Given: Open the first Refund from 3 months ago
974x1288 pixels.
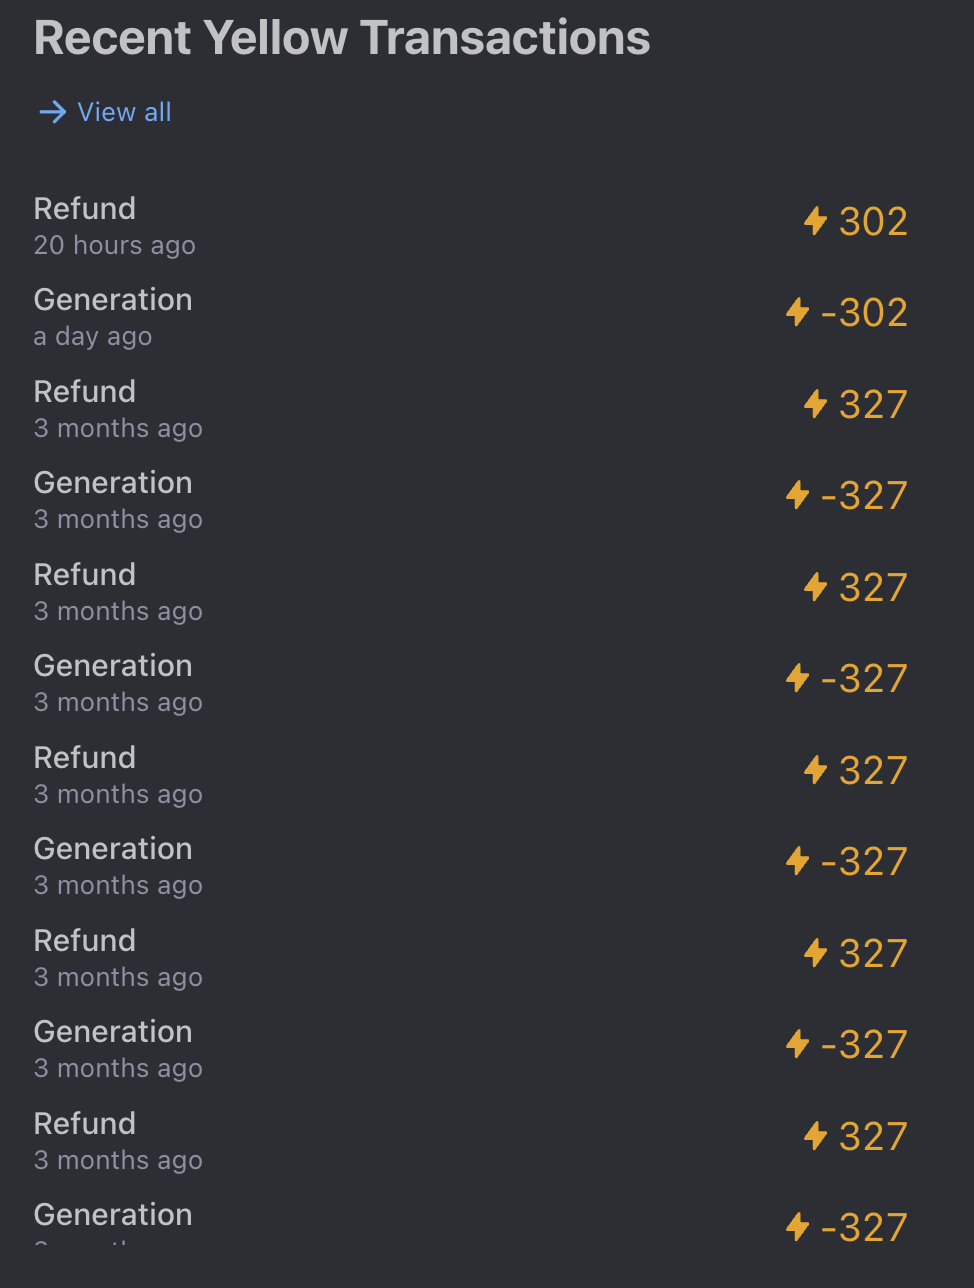Looking at the screenshot, I should (x=85, y=392).
